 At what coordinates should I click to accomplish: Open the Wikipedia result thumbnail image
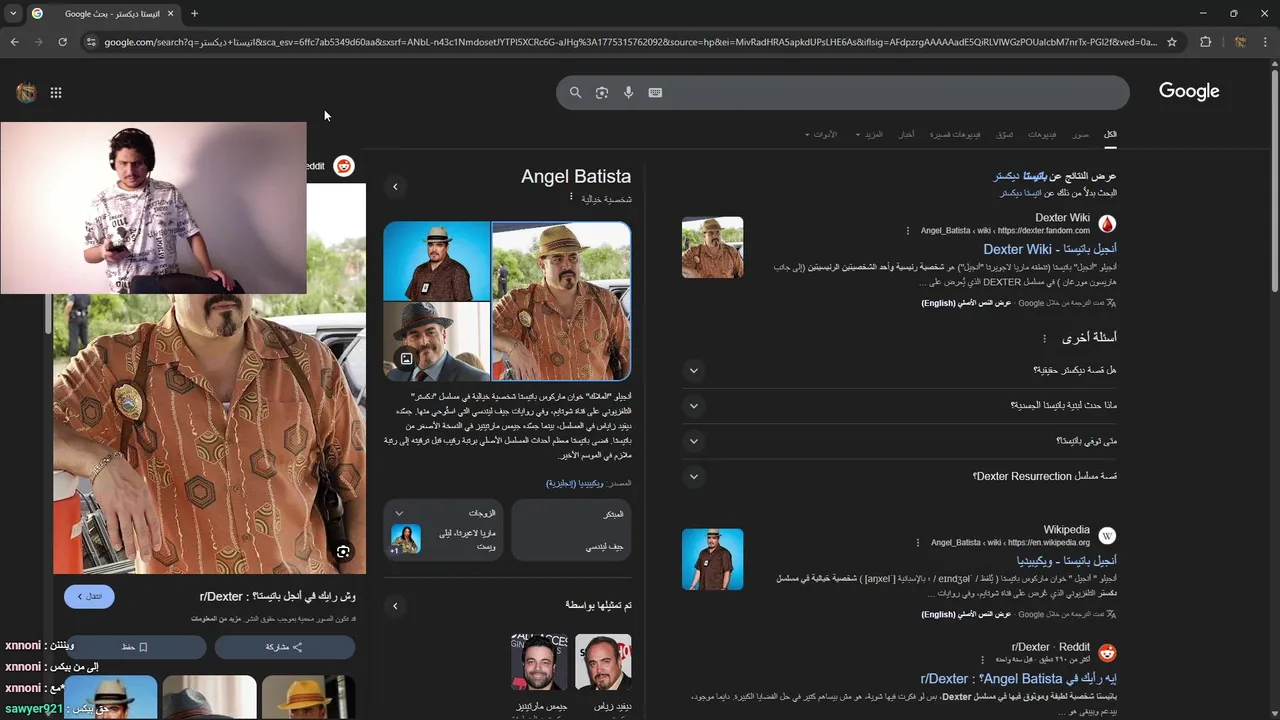(x=712, y=559)
